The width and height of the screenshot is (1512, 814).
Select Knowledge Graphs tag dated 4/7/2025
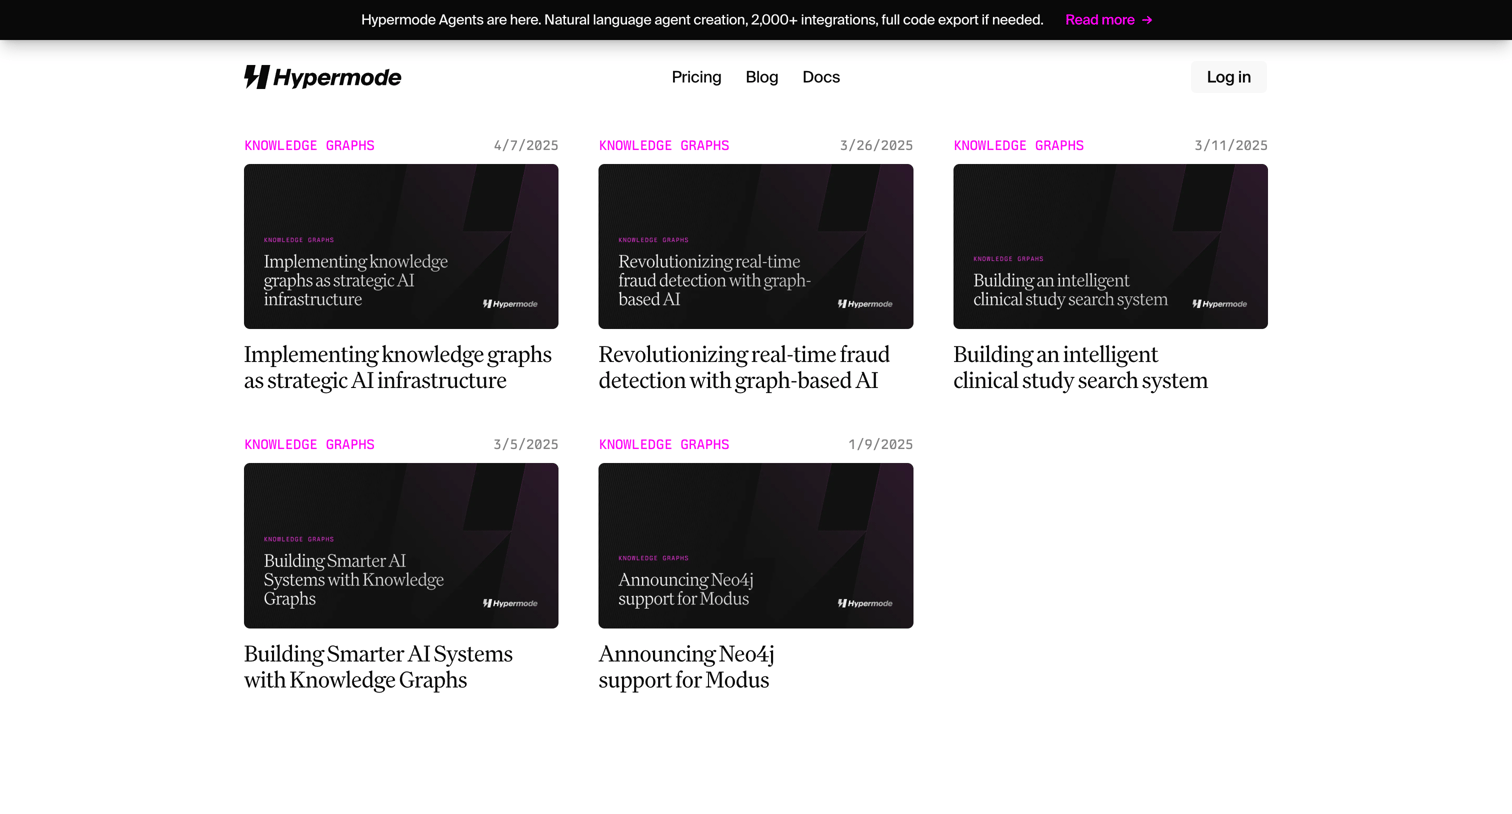309,146
